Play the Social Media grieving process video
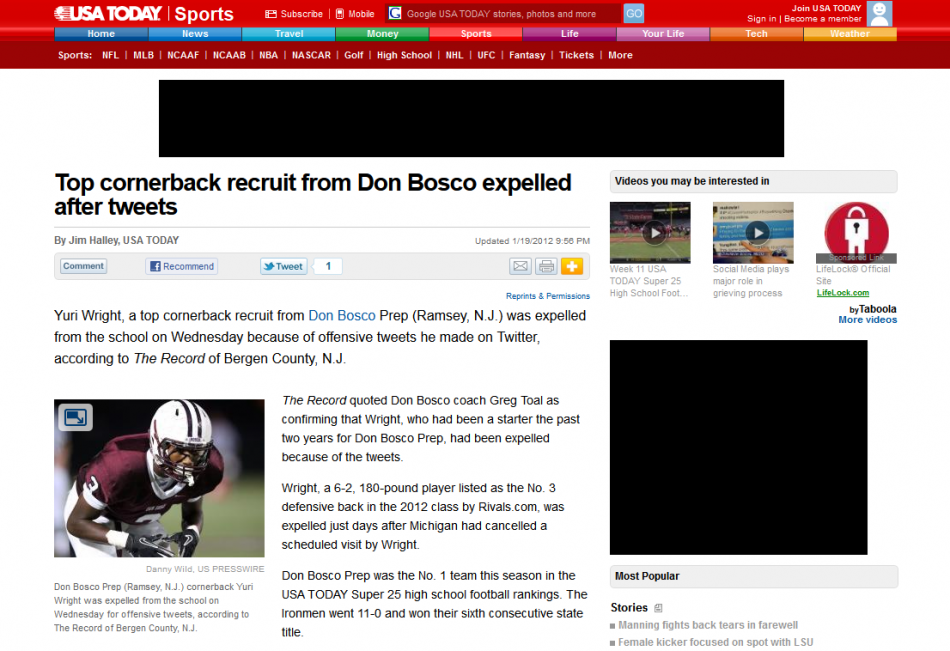This screenshot has width=950, height=651. click(x=753, y=232)
